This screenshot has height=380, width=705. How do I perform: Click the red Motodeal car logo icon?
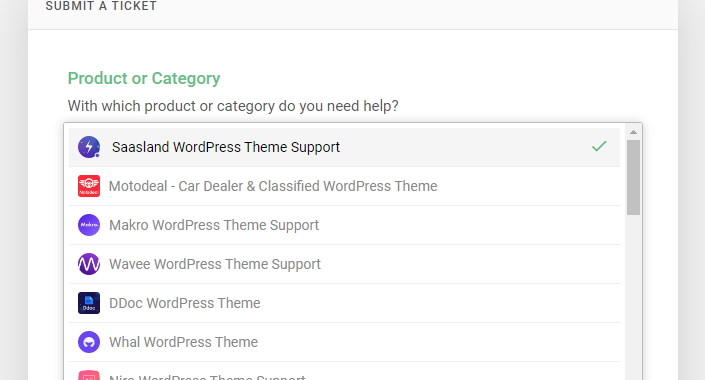pyautogui.click(x=89, y=186)
